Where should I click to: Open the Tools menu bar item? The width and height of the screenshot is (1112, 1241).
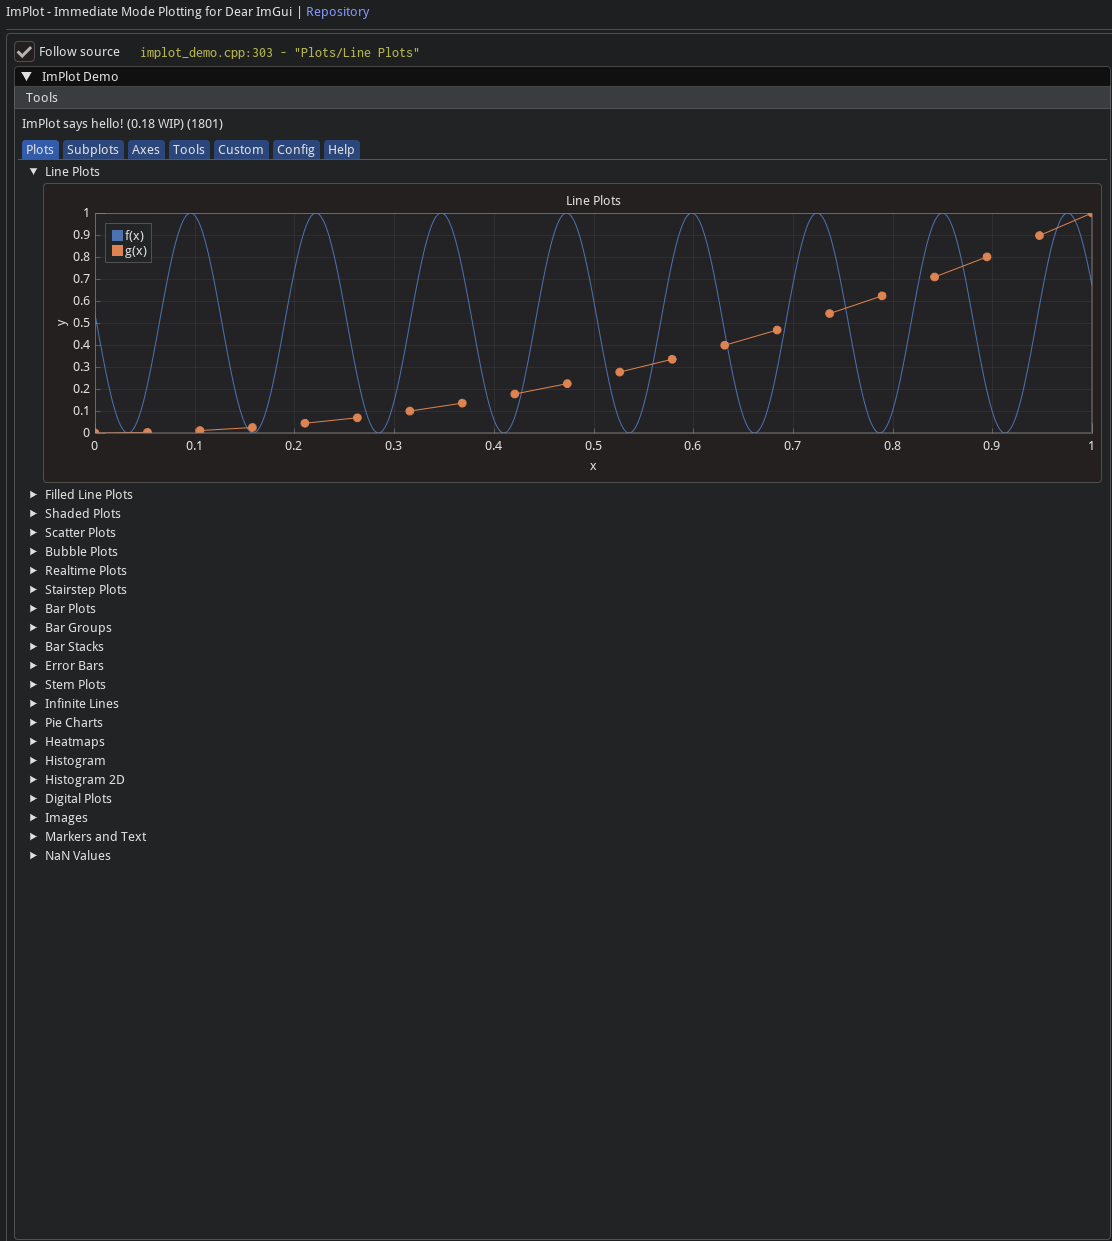click(42, 98)
